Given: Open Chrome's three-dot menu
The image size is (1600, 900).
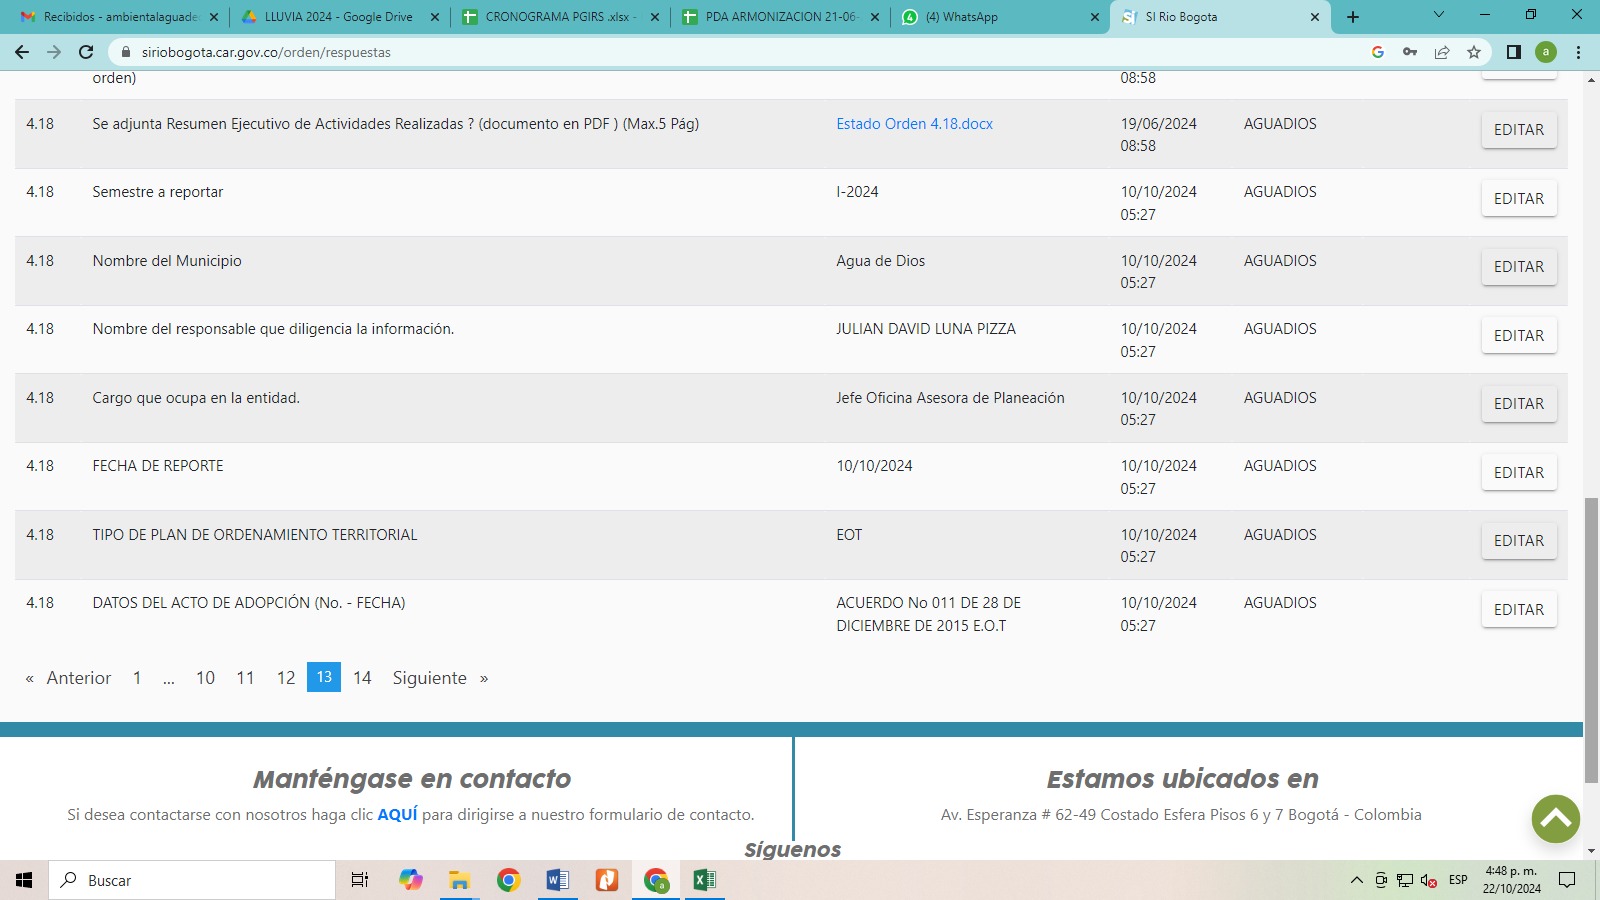Looking at the screenshot, I should 1578,52.
